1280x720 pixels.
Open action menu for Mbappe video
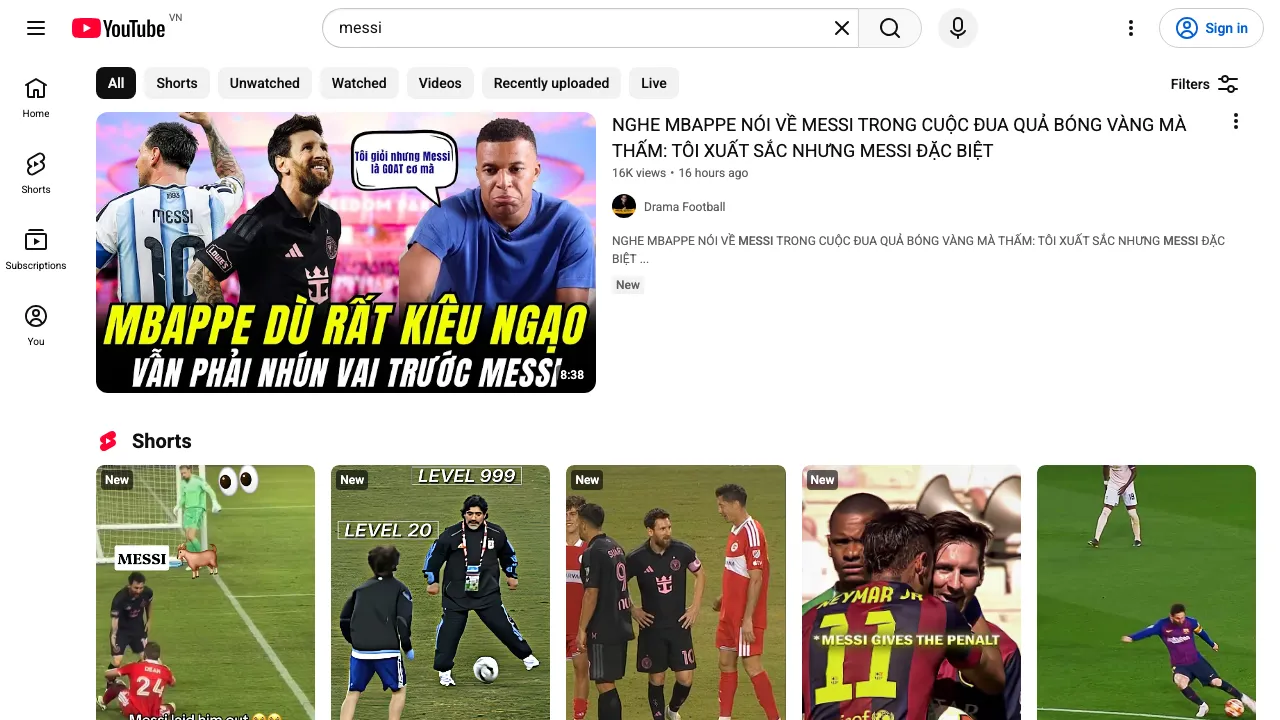click(x=1236, y=121)
